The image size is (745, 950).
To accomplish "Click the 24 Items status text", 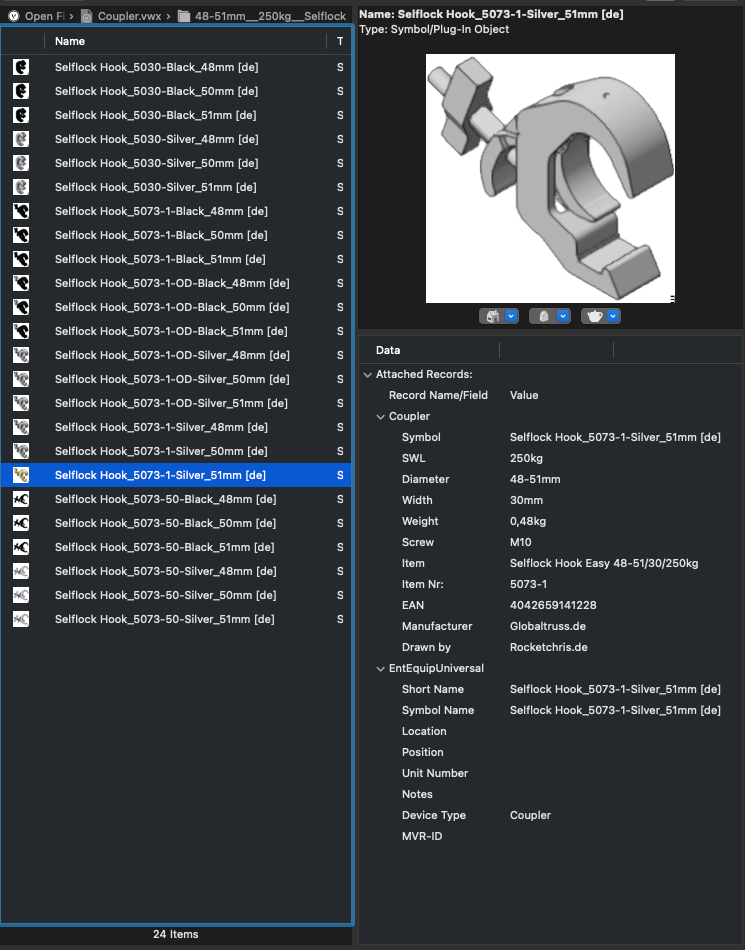I will click(176, 934).
